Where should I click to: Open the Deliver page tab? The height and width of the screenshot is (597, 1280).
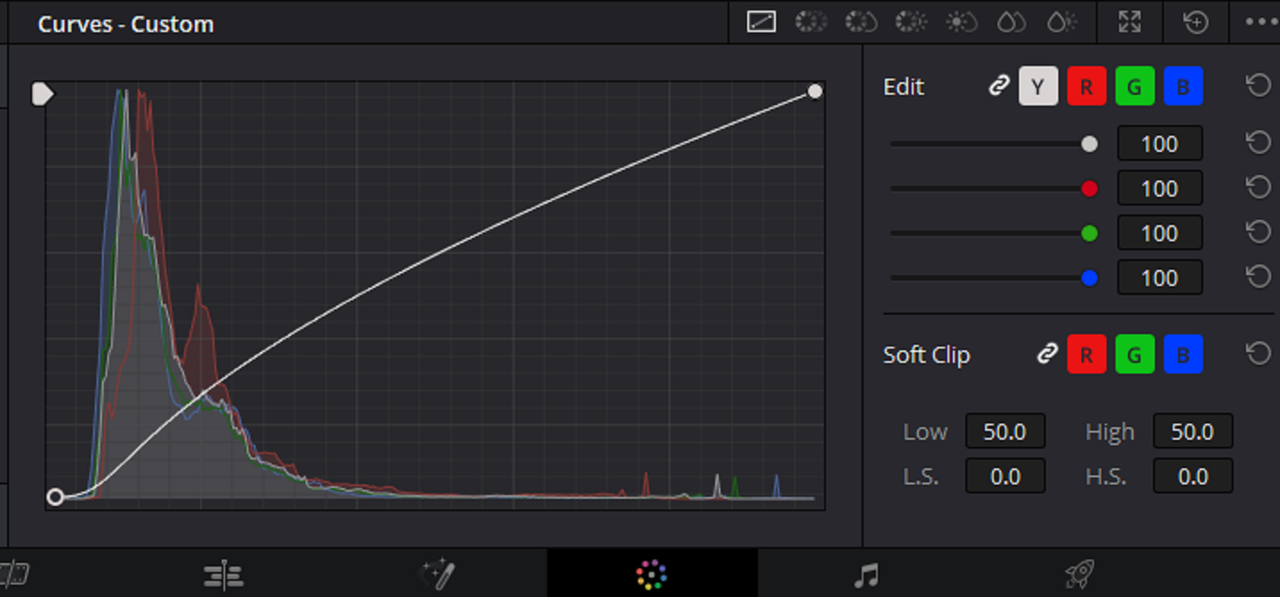tap(1079, 574)
